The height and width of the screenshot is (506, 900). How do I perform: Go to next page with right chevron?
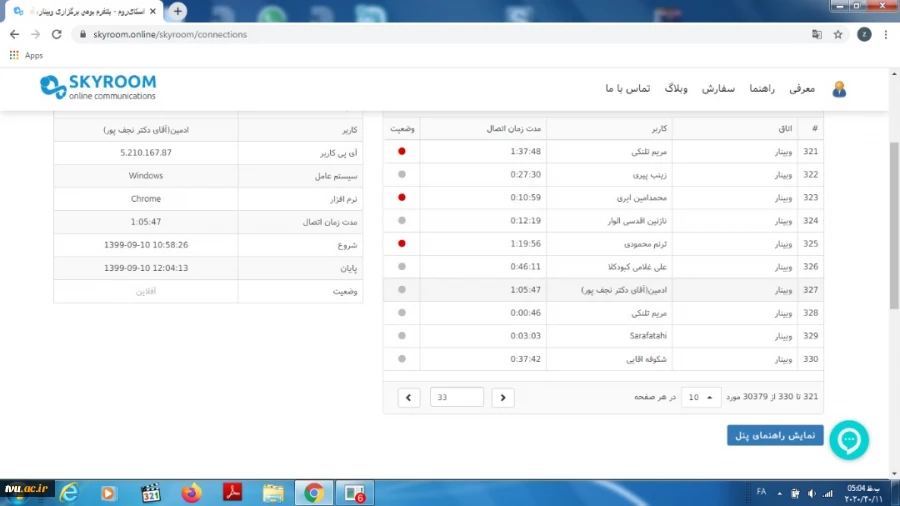(503, 397)
